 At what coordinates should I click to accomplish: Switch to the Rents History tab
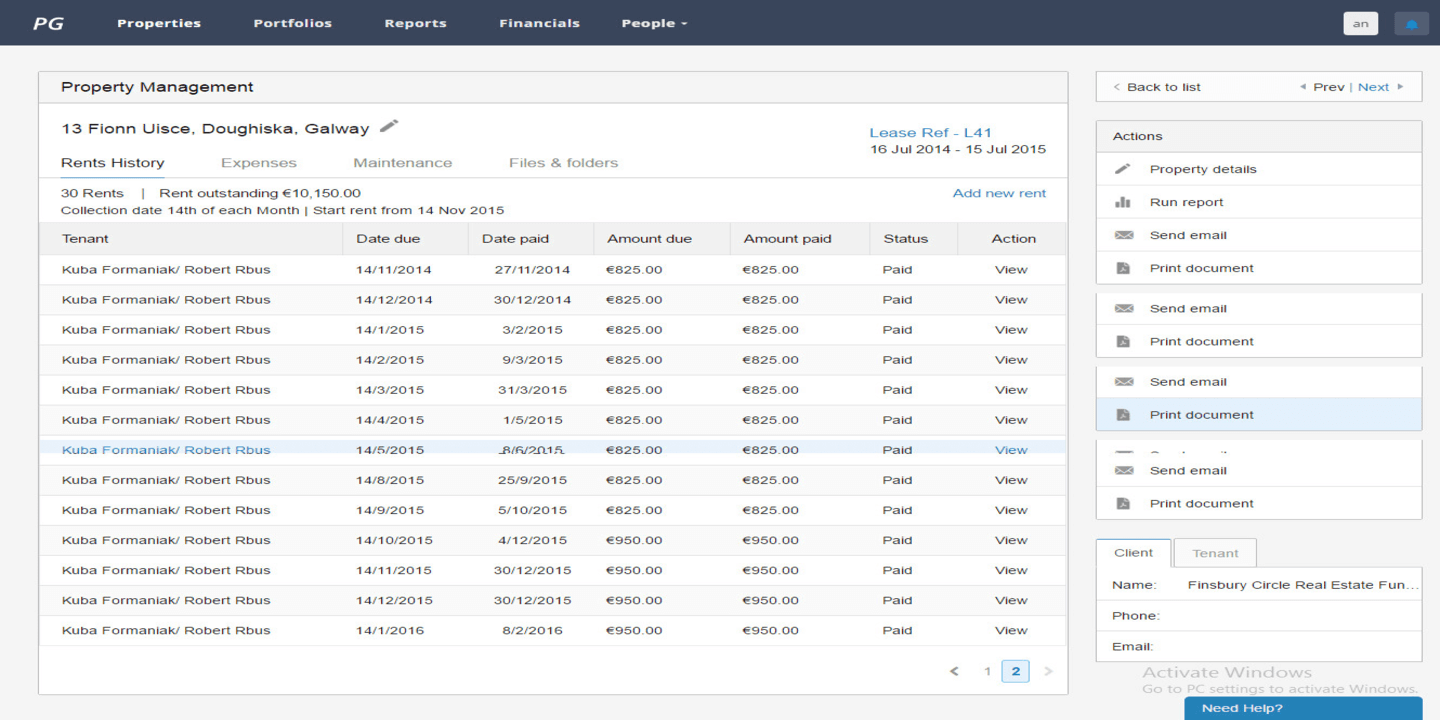[x=113, y=163]
